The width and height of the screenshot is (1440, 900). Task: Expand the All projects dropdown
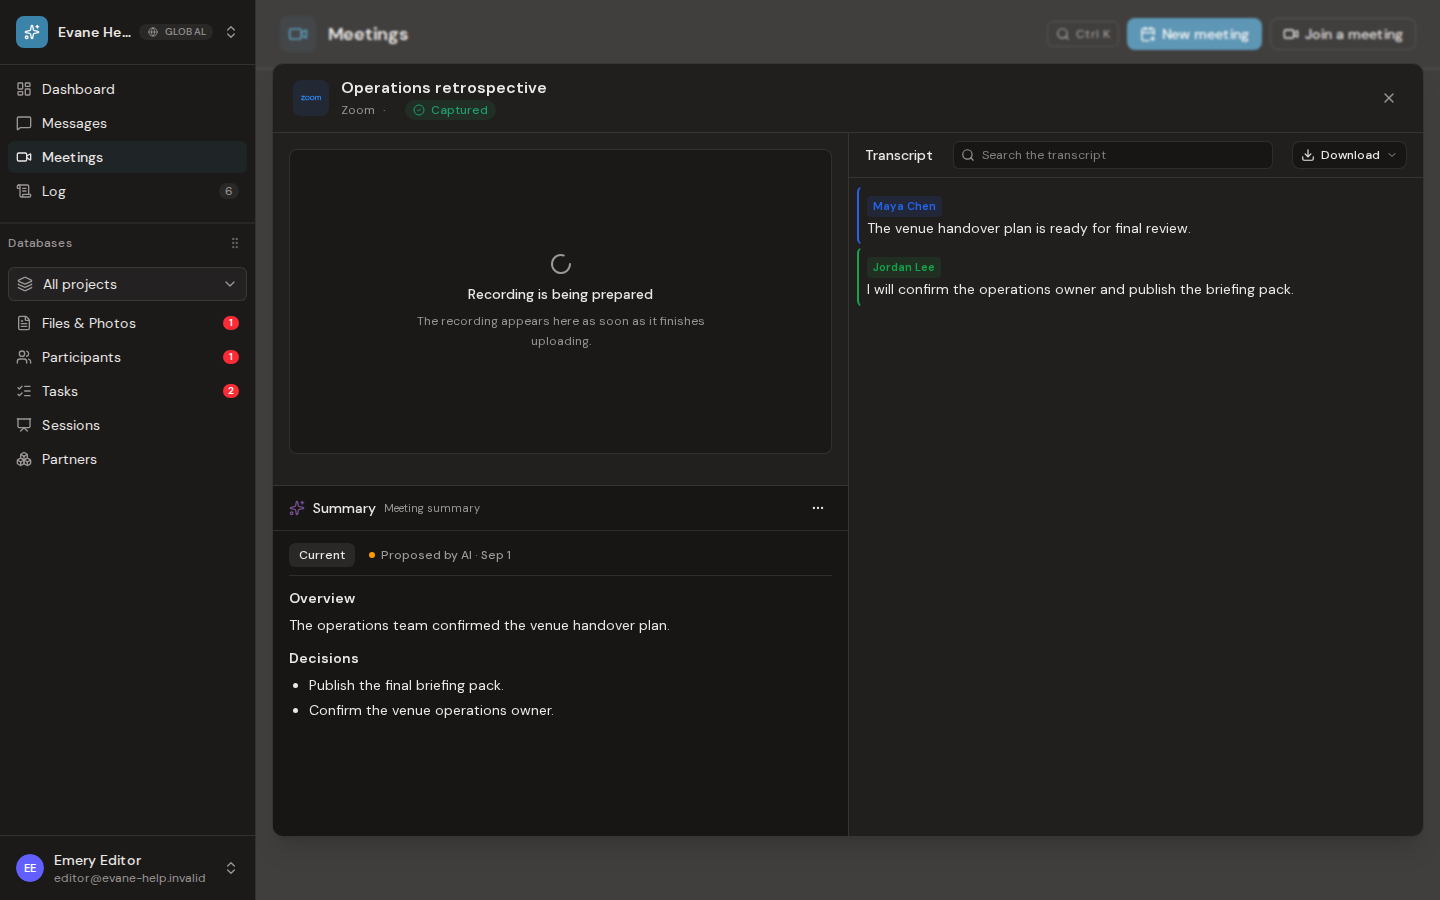point(127,284)
